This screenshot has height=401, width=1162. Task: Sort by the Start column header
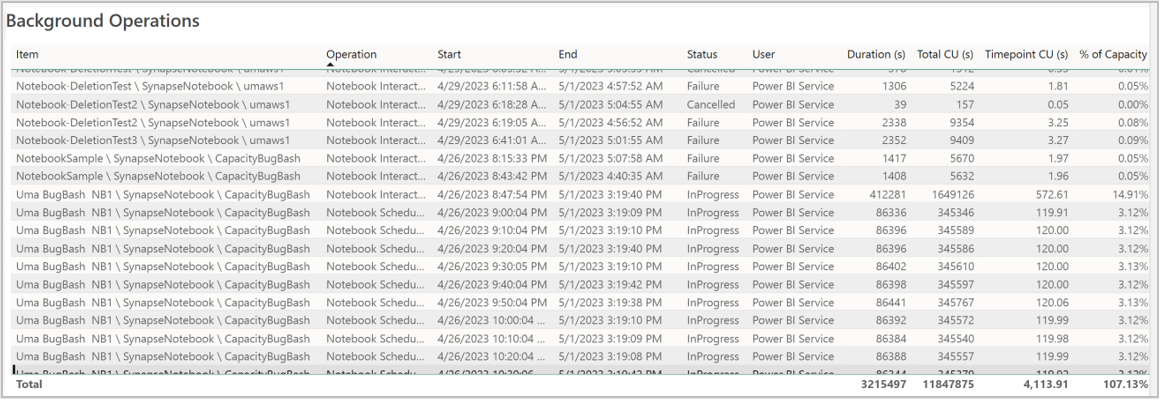(x=449, y=54)
